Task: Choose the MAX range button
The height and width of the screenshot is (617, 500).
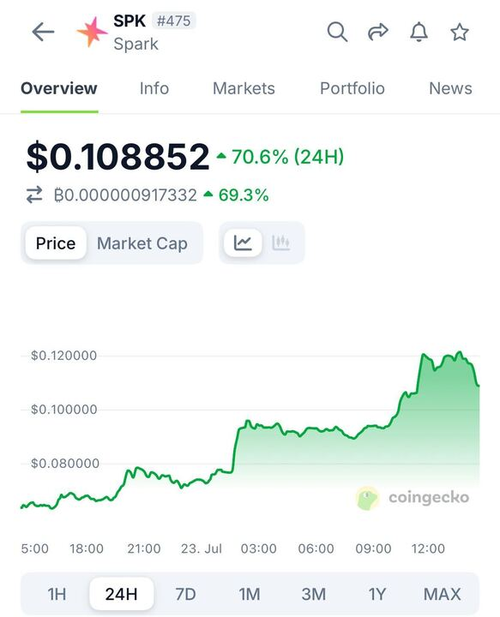Action: (x=442, y=594)
